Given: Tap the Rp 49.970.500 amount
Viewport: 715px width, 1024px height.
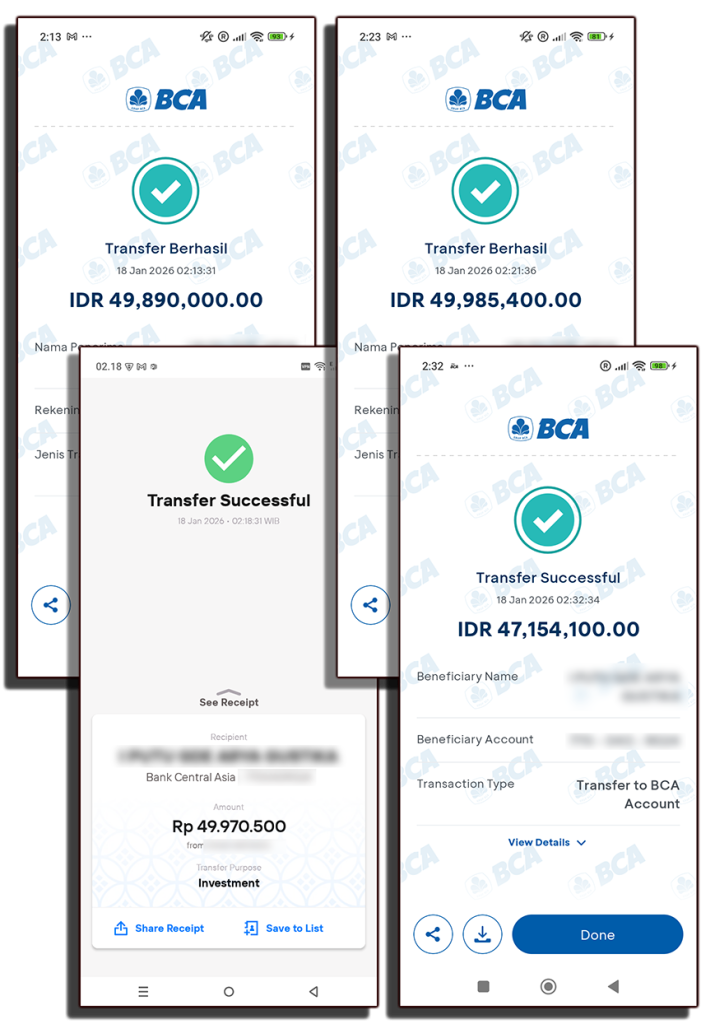Looking at the screenshot, I should pos(229,826).
